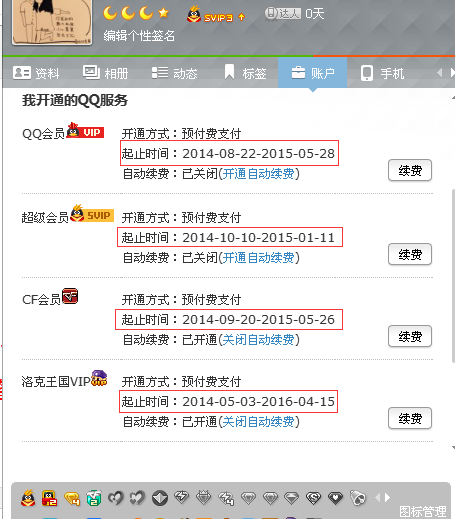
Task: Click the red penguin icon in bottom icon bar
Action: pos(28,498)
